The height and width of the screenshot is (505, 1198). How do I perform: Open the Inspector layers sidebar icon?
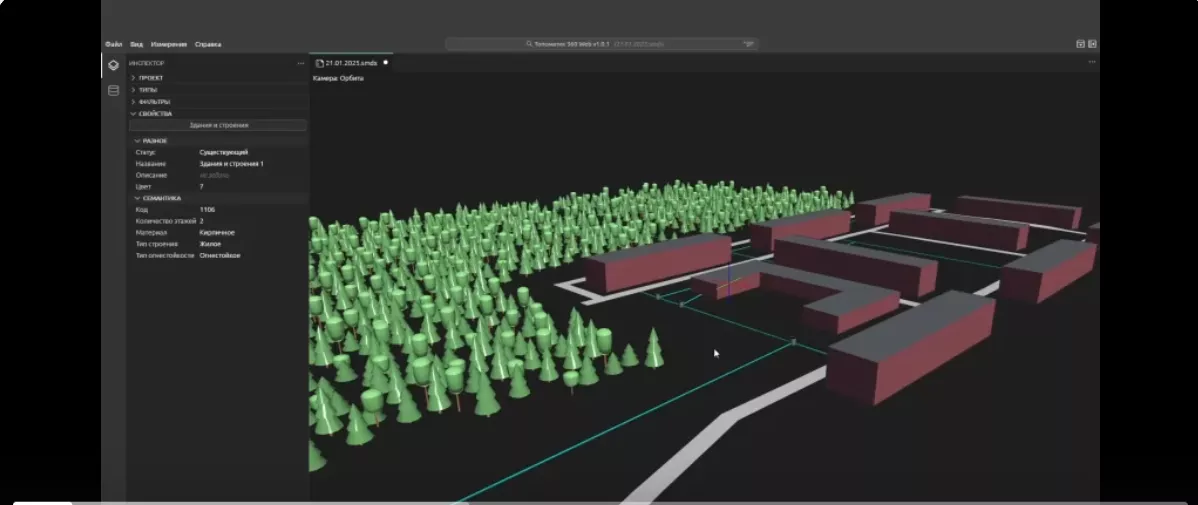click(x=113, y=65)
